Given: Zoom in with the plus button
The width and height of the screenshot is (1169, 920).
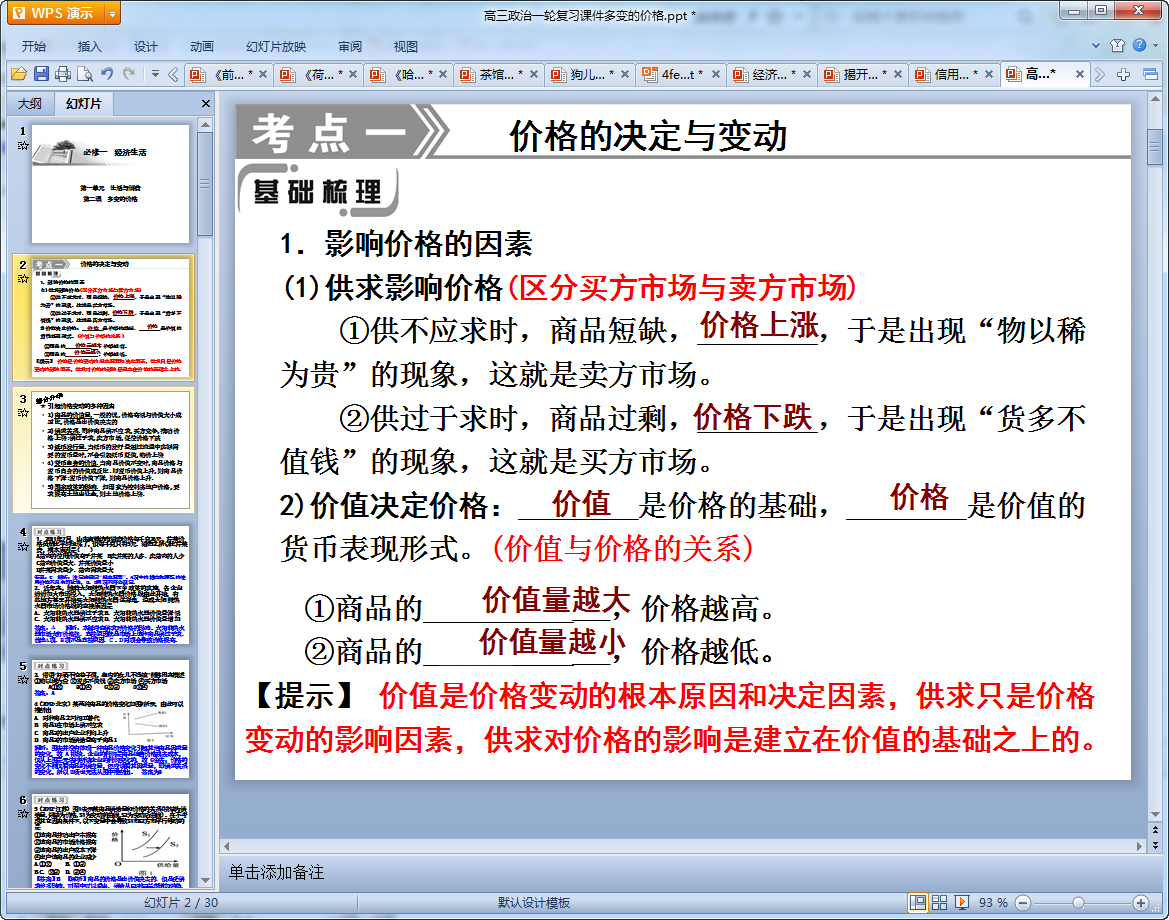Looking at the screenshot, I should tap(1141, 903).
